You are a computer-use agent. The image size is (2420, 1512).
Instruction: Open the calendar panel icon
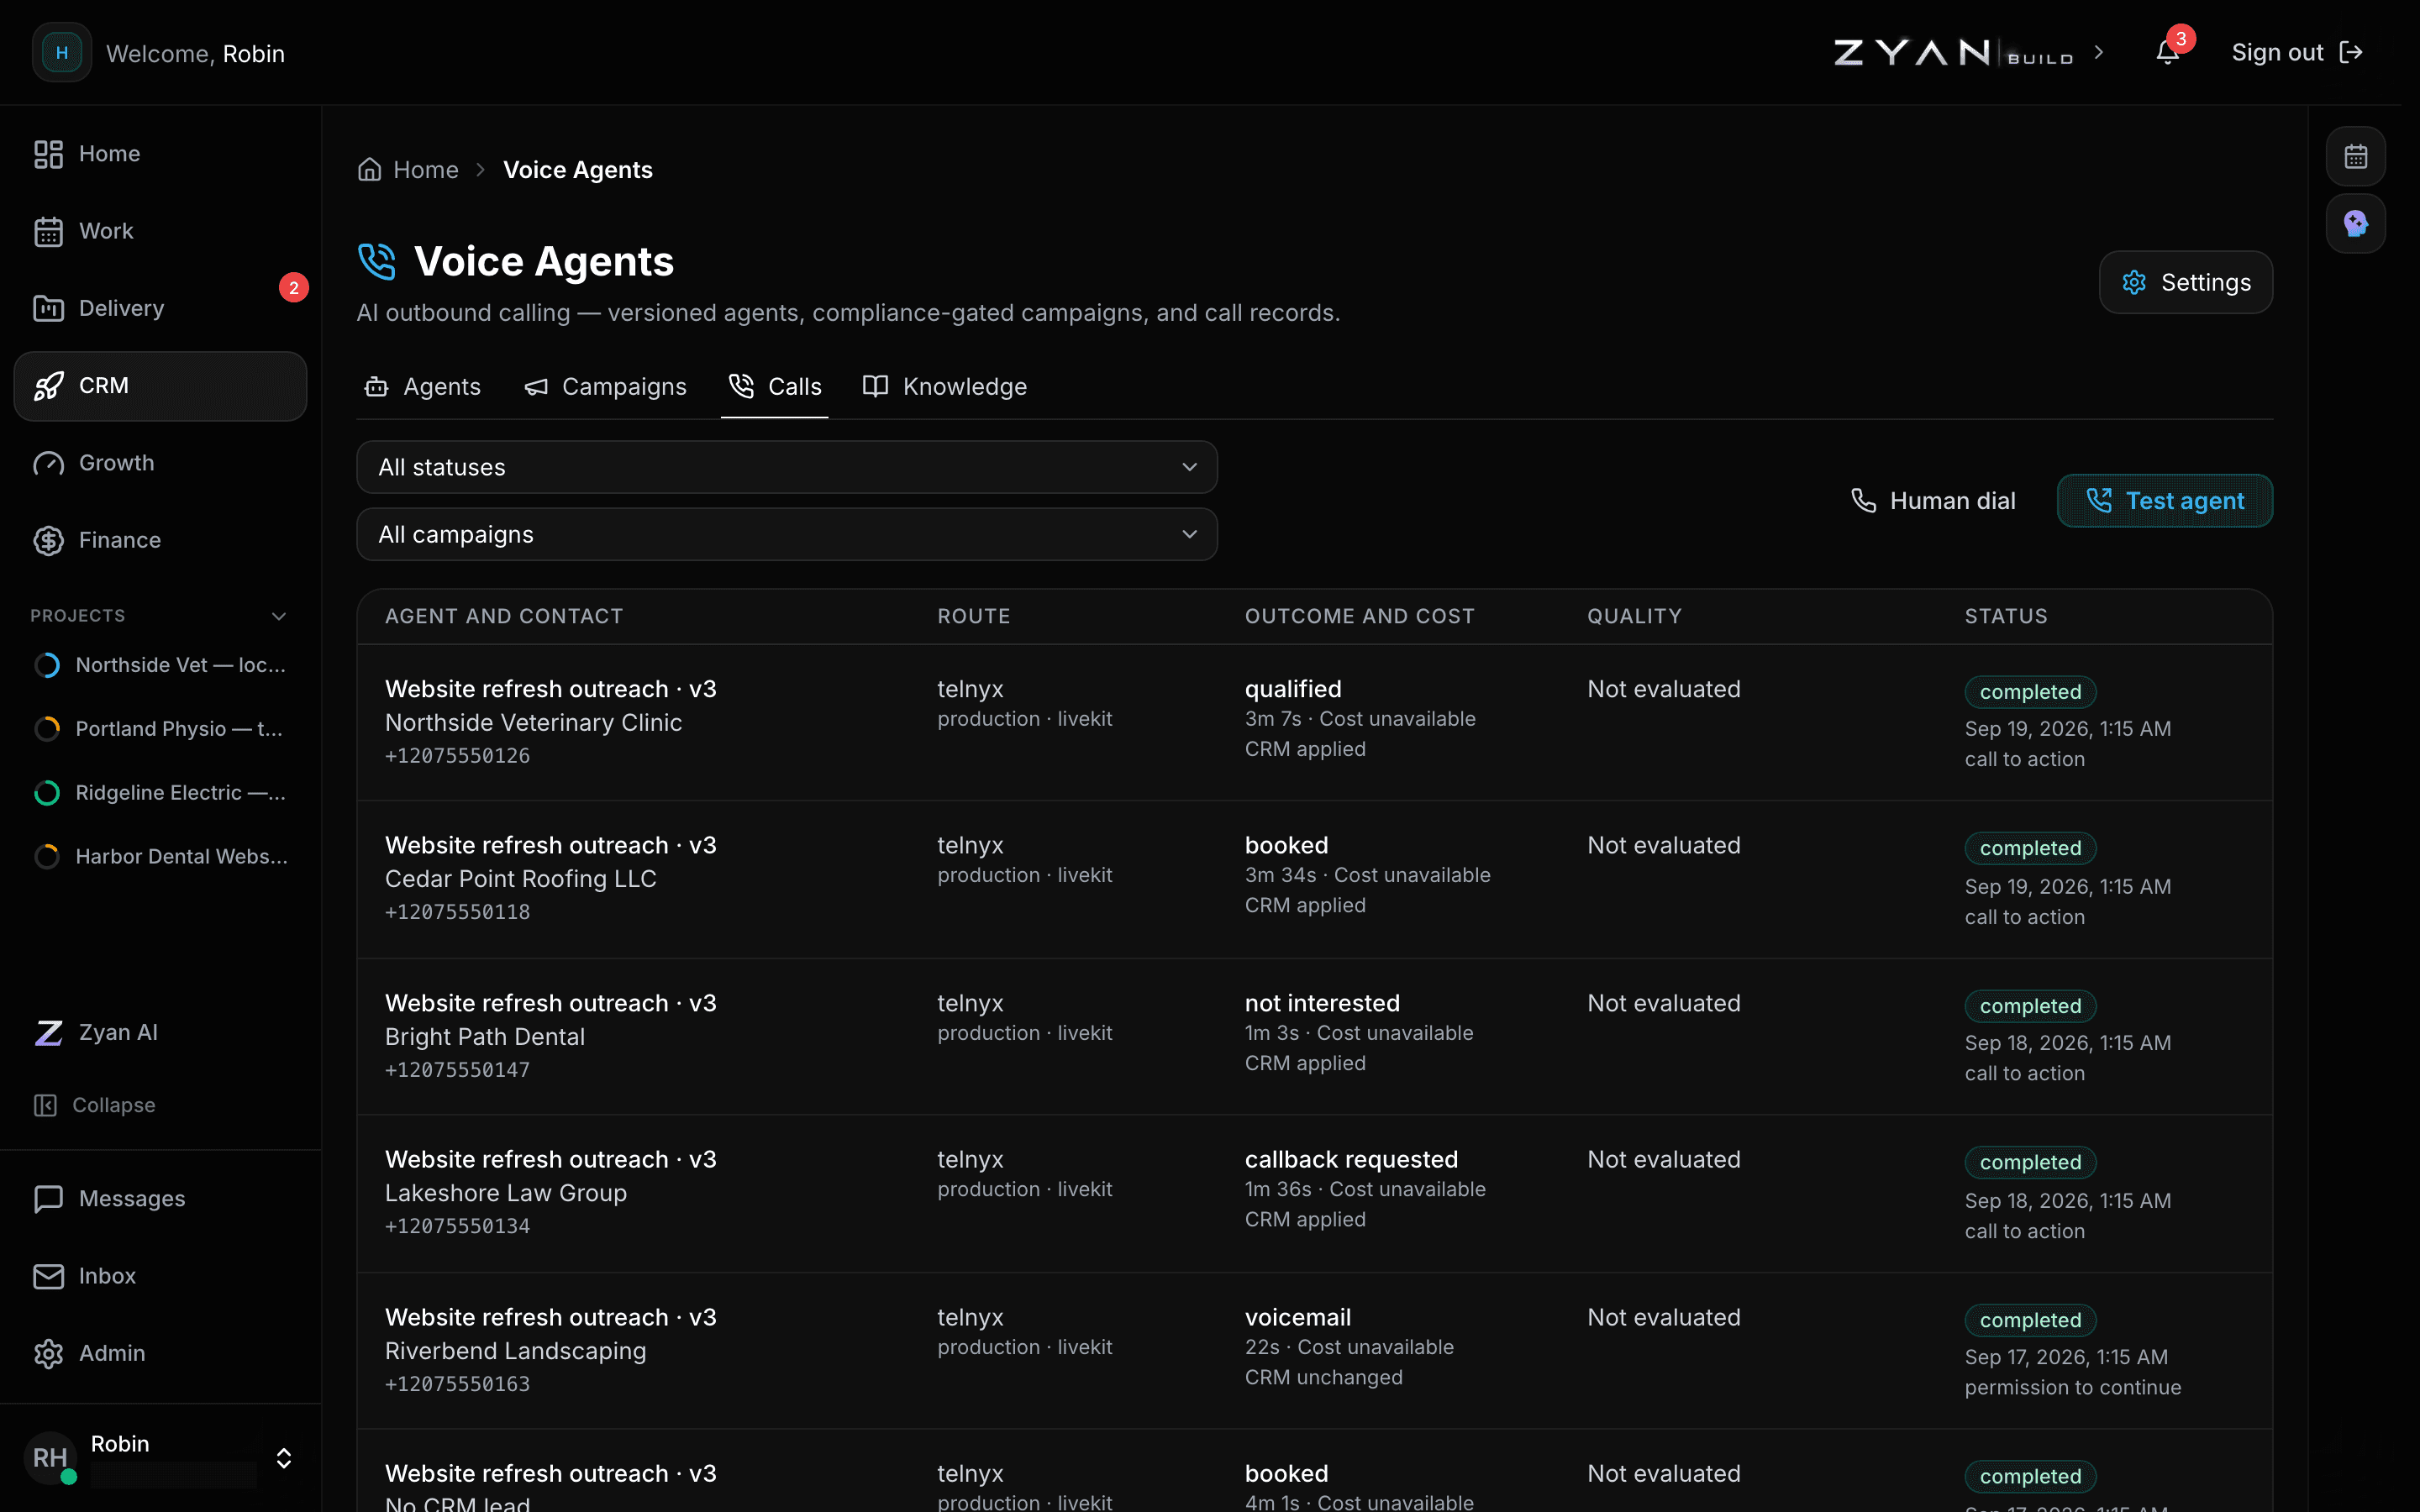[2355, 156]
